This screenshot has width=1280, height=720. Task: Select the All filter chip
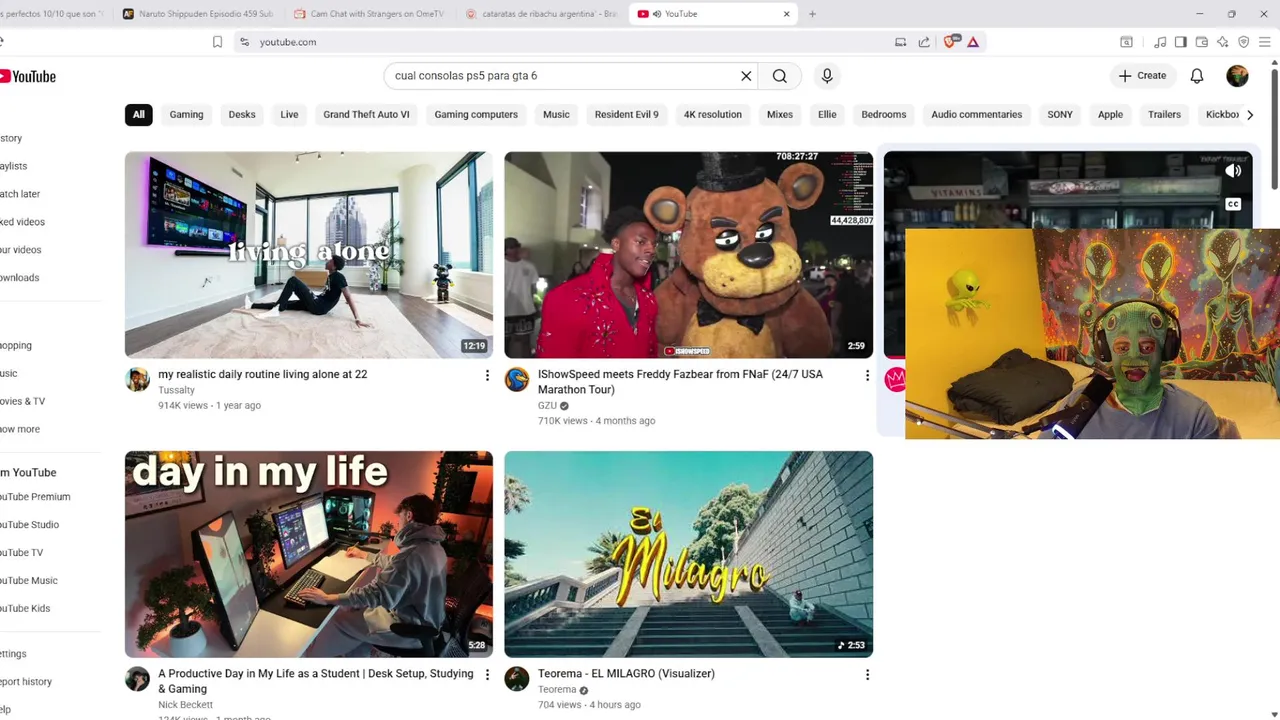pos(139,115)
